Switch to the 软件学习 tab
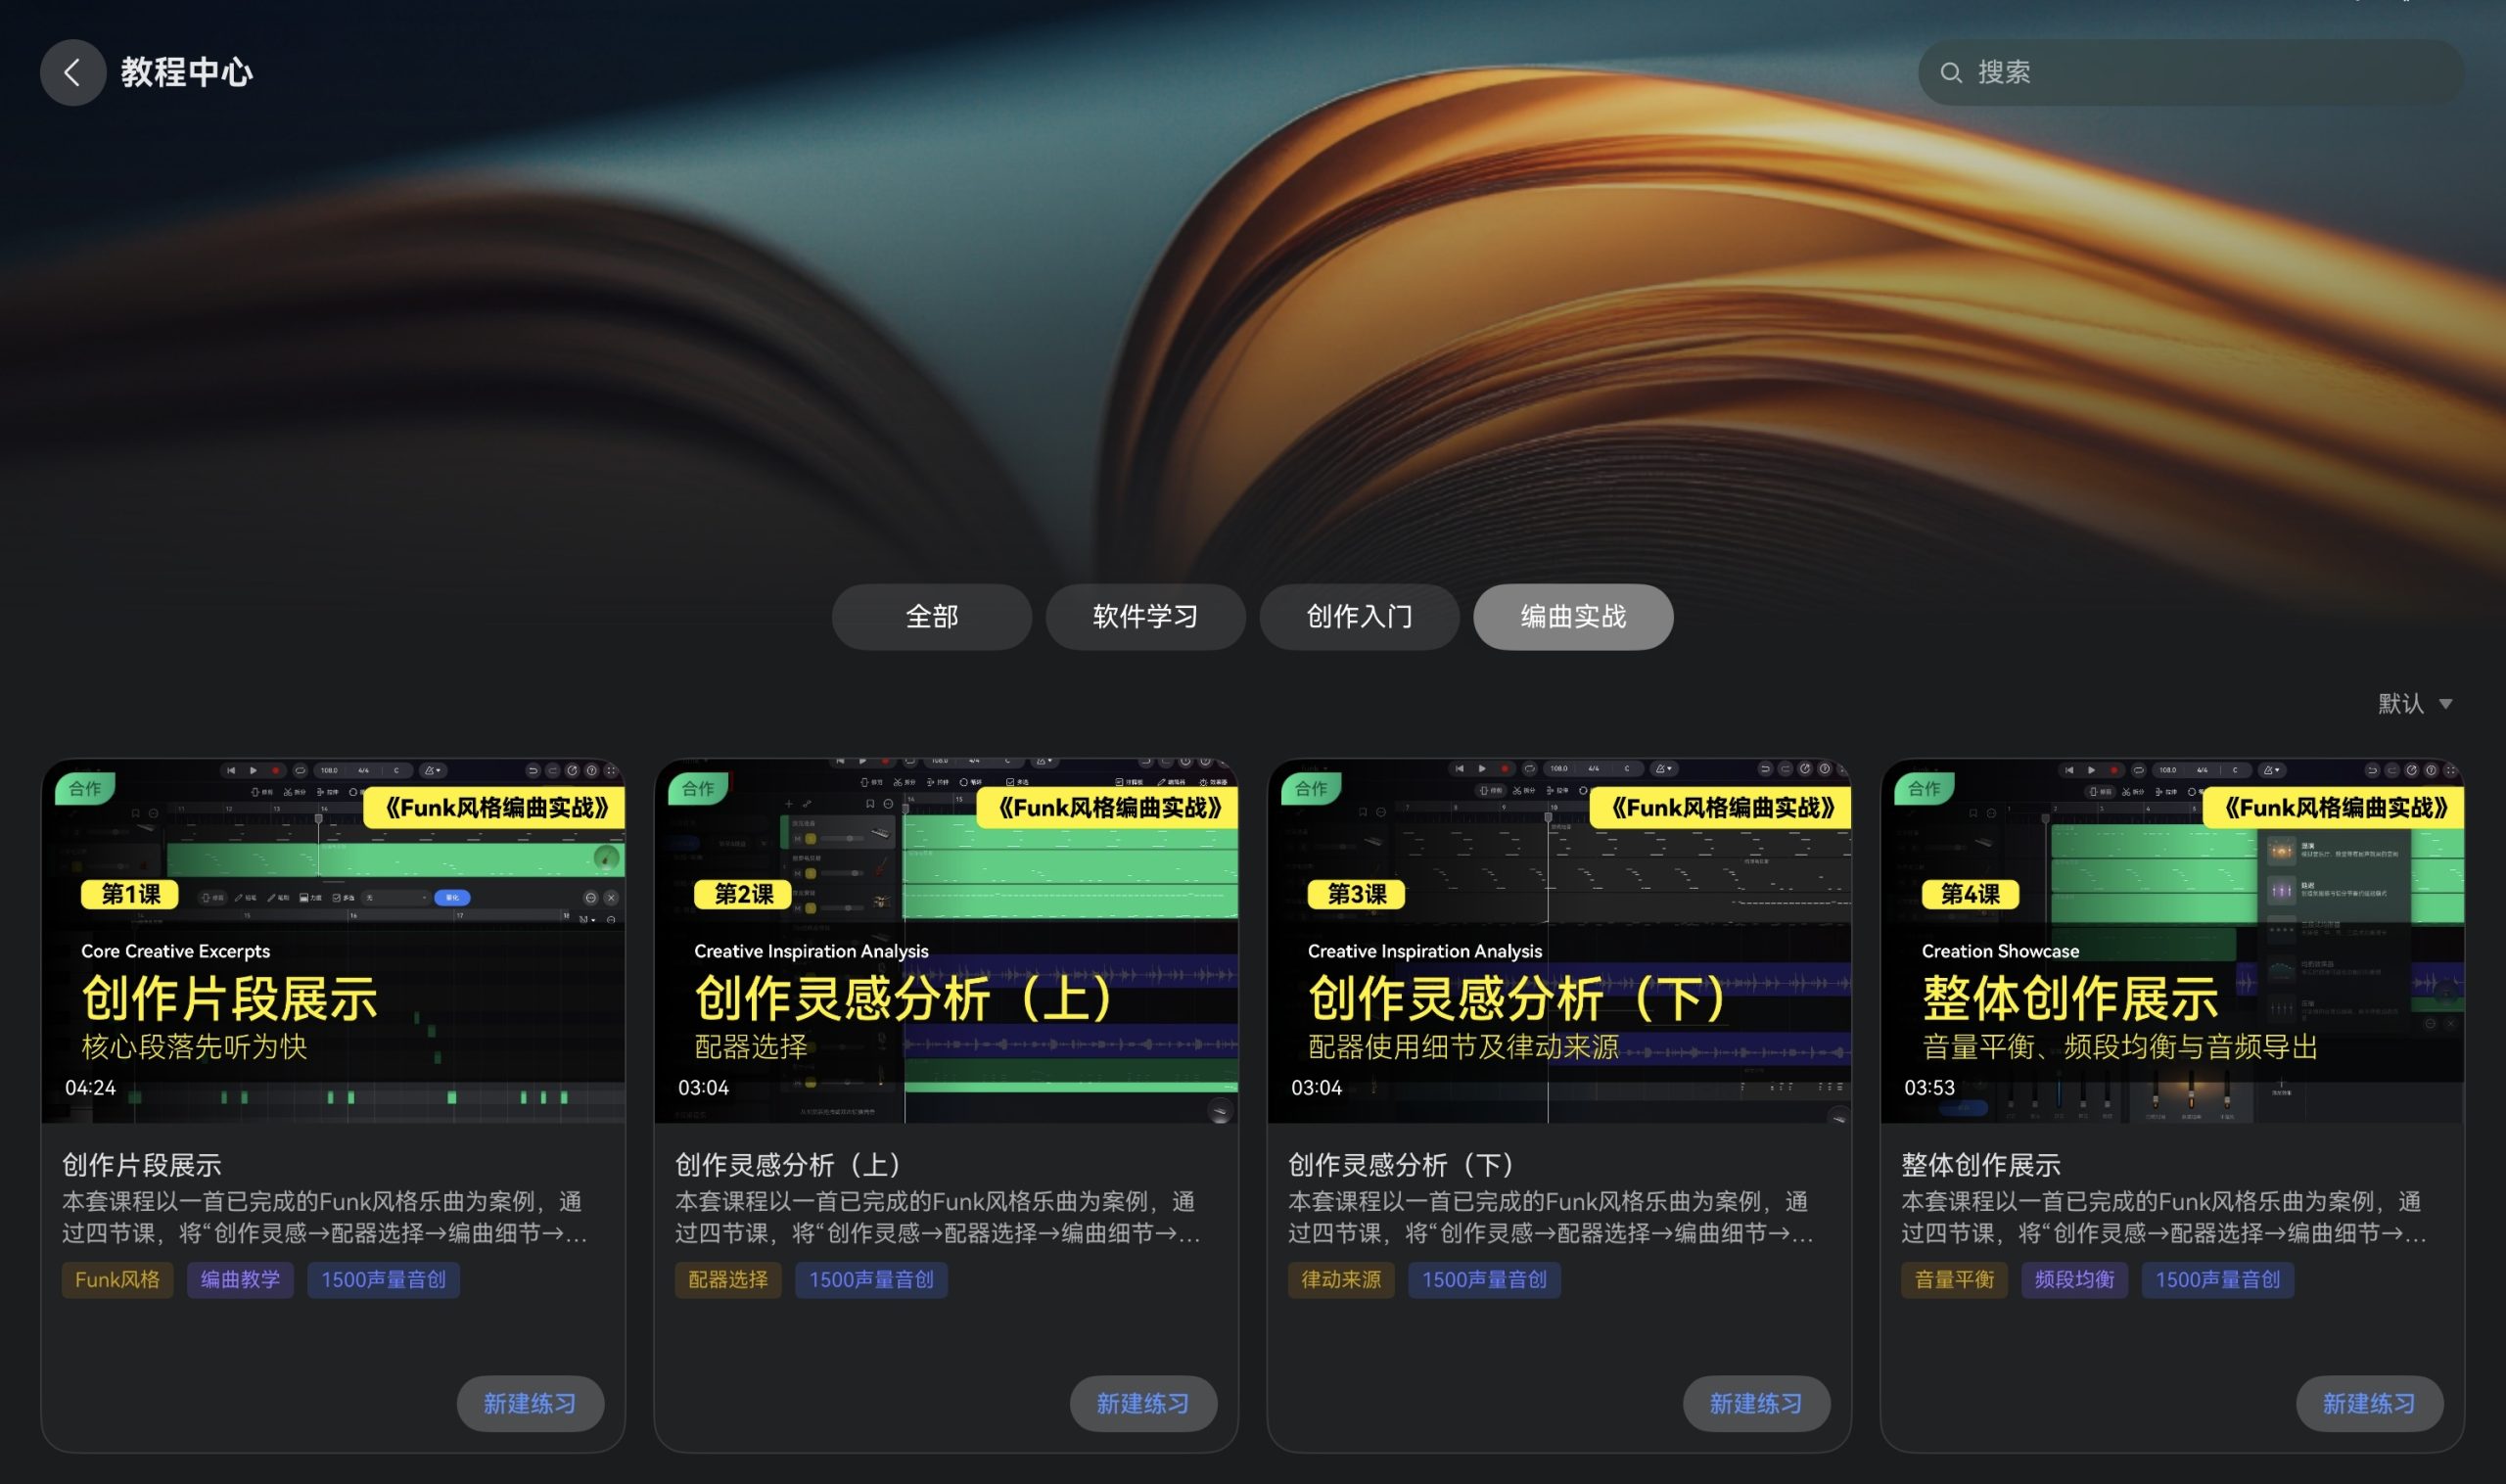This screenshot has width=2506, height=1484. (1145, 616)
